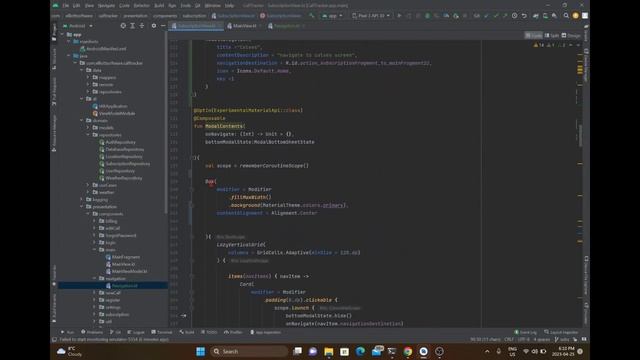Open the App Inspection tool window
This screenshot has width=640, height=360.
tap(265, 332)
